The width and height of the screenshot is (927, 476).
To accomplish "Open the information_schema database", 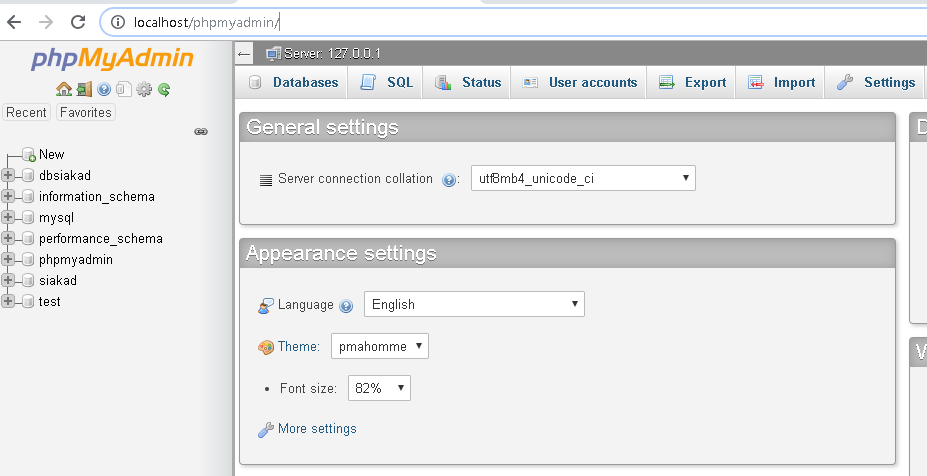I will 97,196.
